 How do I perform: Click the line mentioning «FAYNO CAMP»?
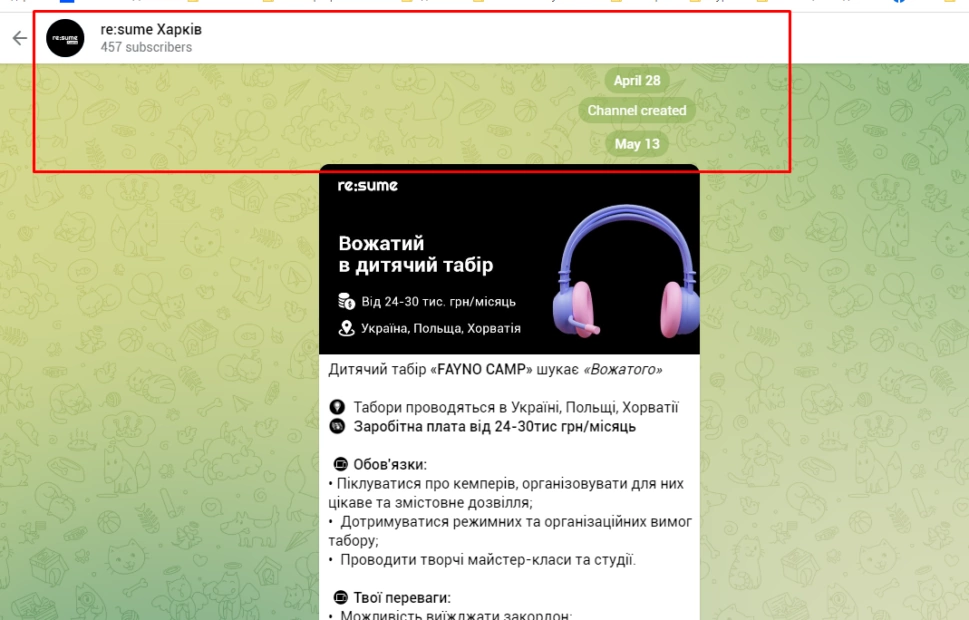pos(495,370)
